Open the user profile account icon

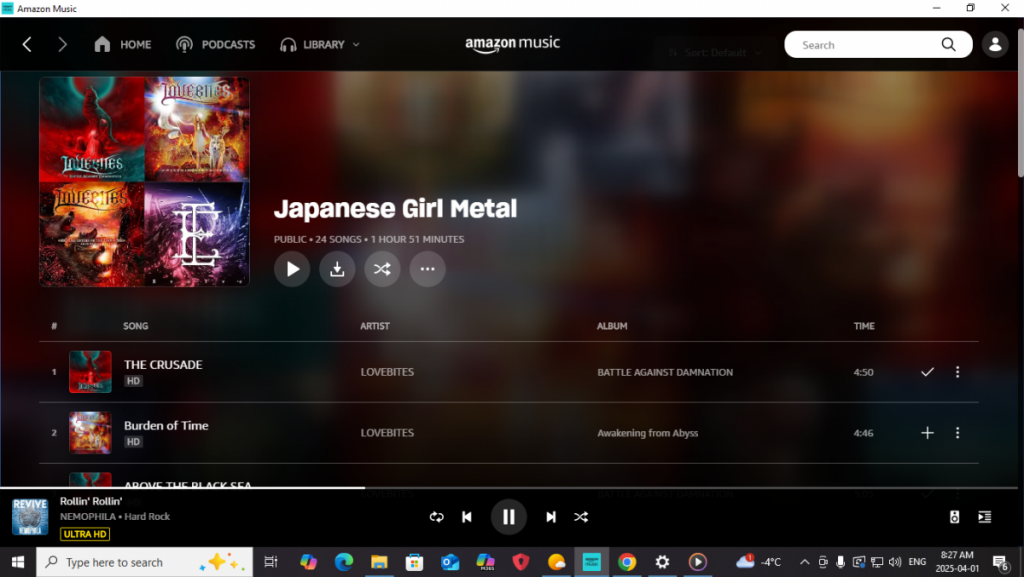[x=995, y=44]
